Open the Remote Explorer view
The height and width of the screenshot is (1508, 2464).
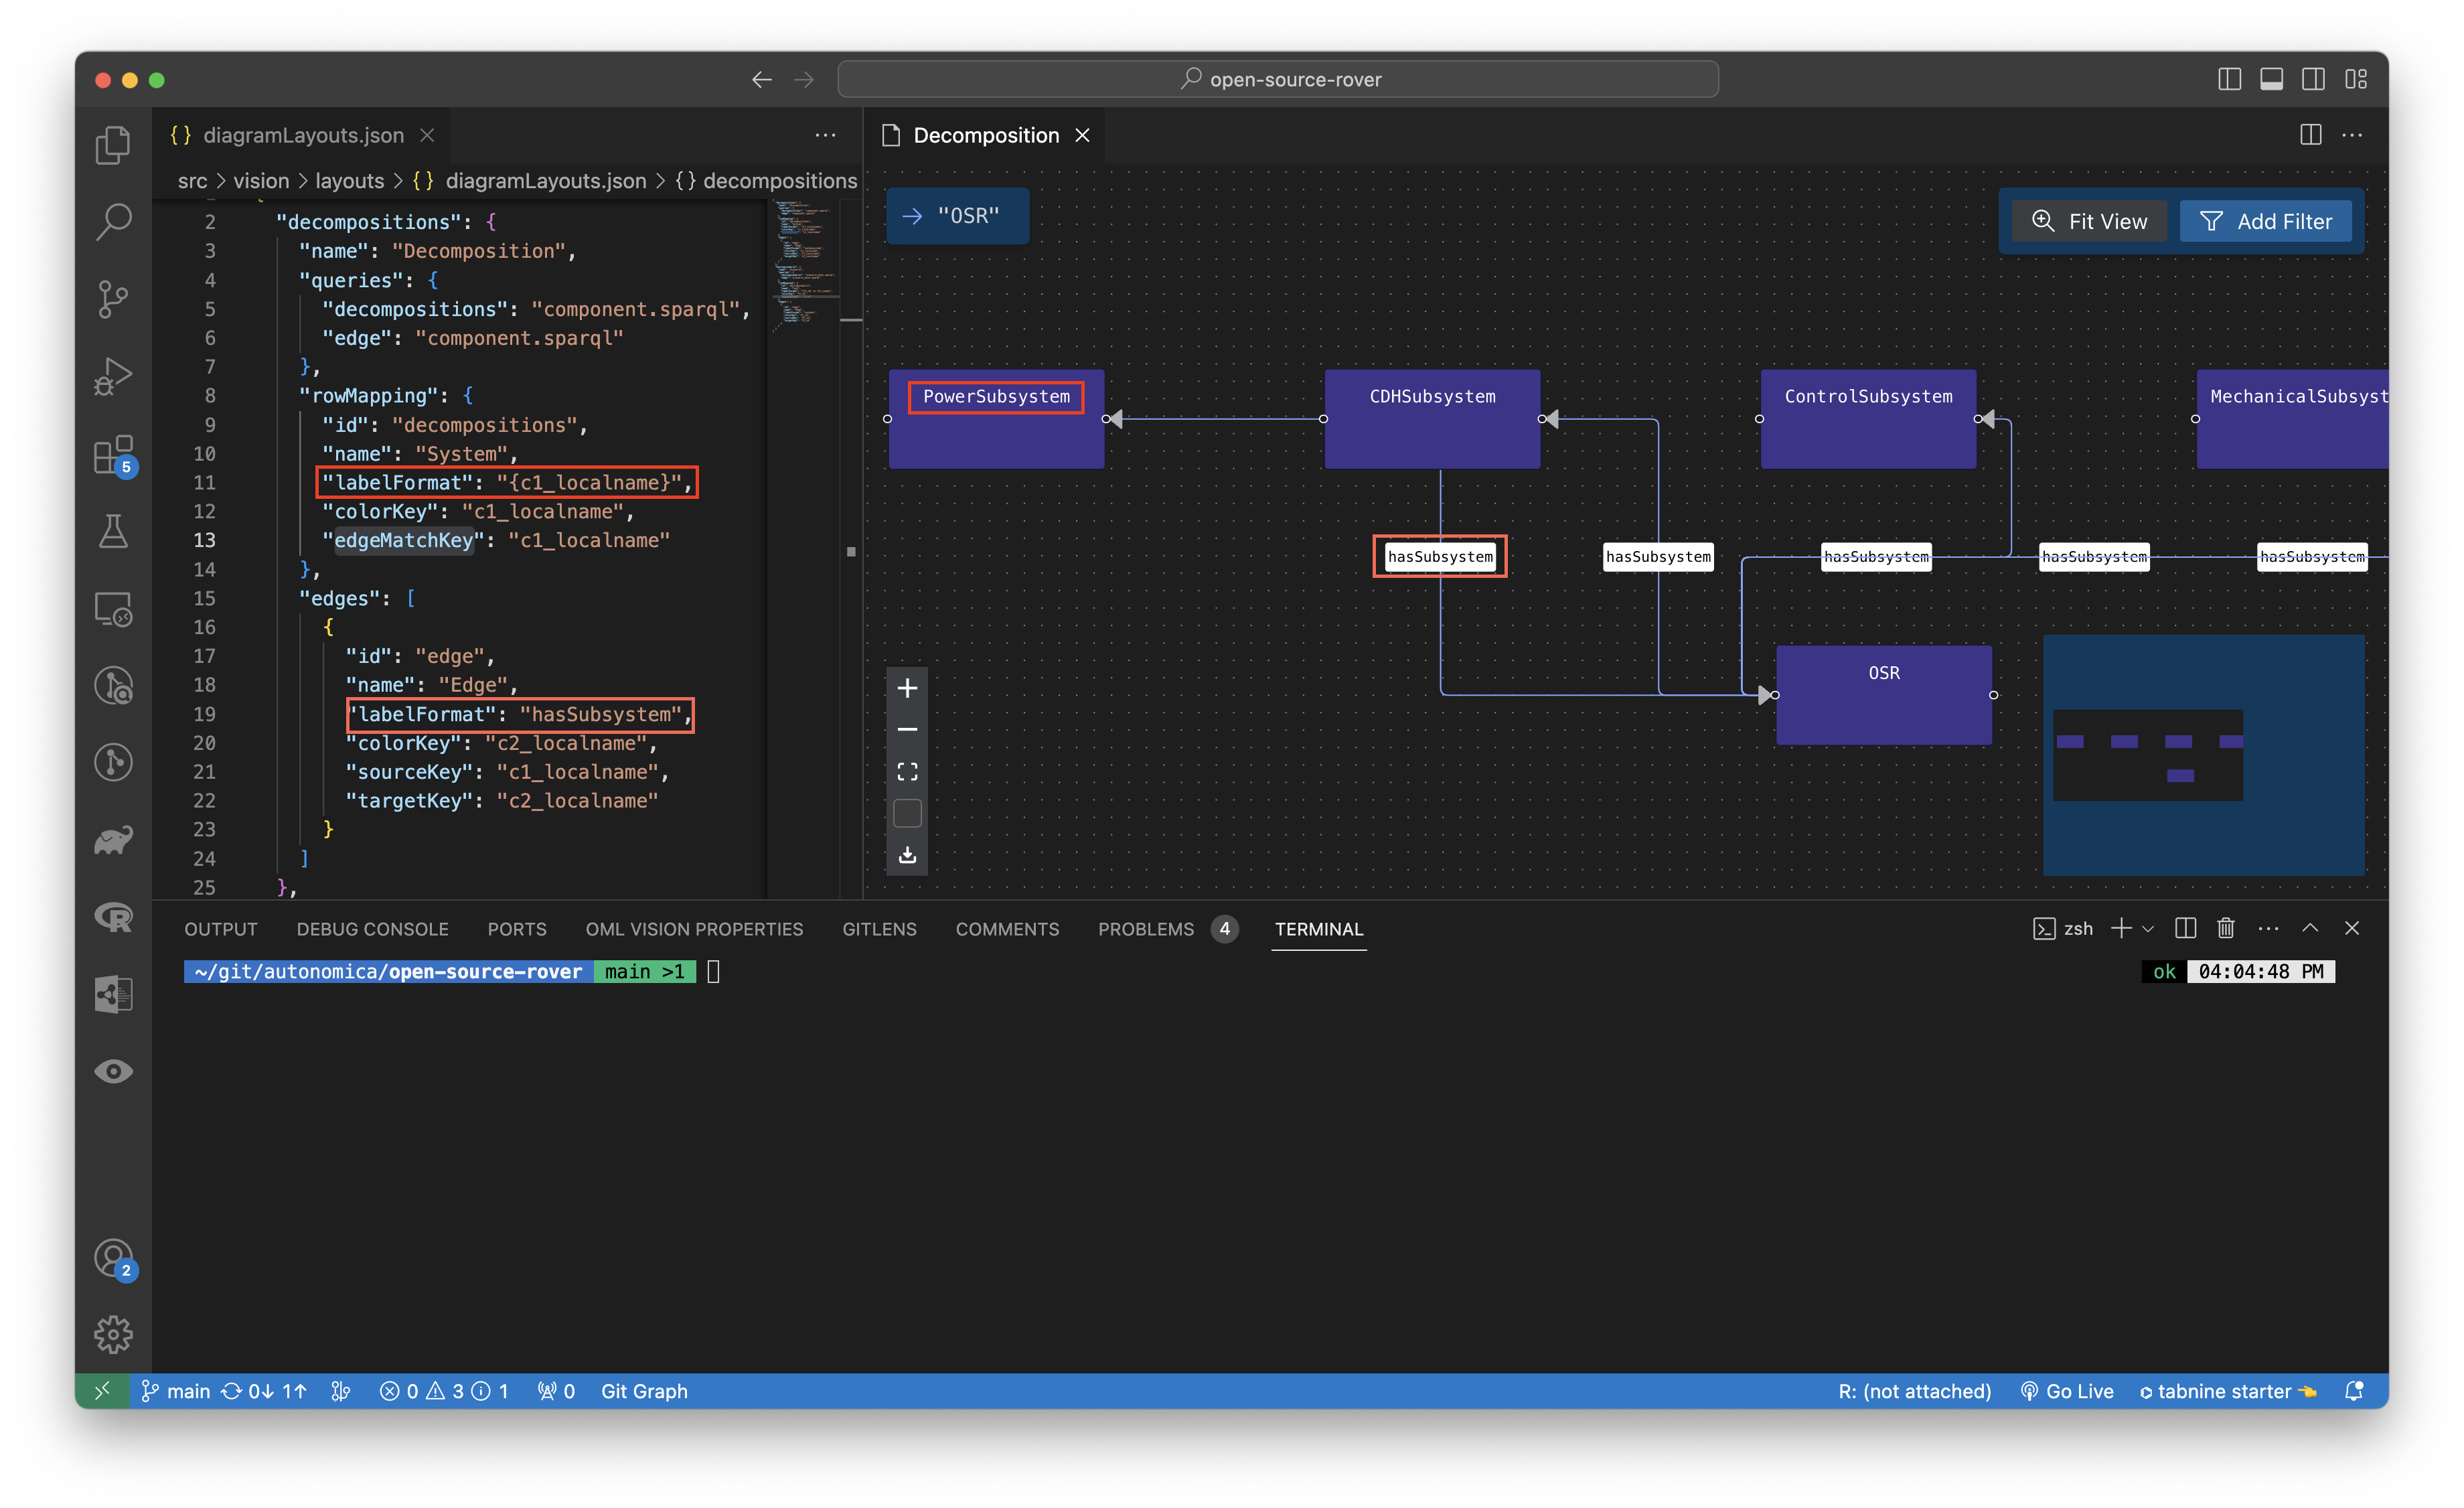click(x=113, y=608)
